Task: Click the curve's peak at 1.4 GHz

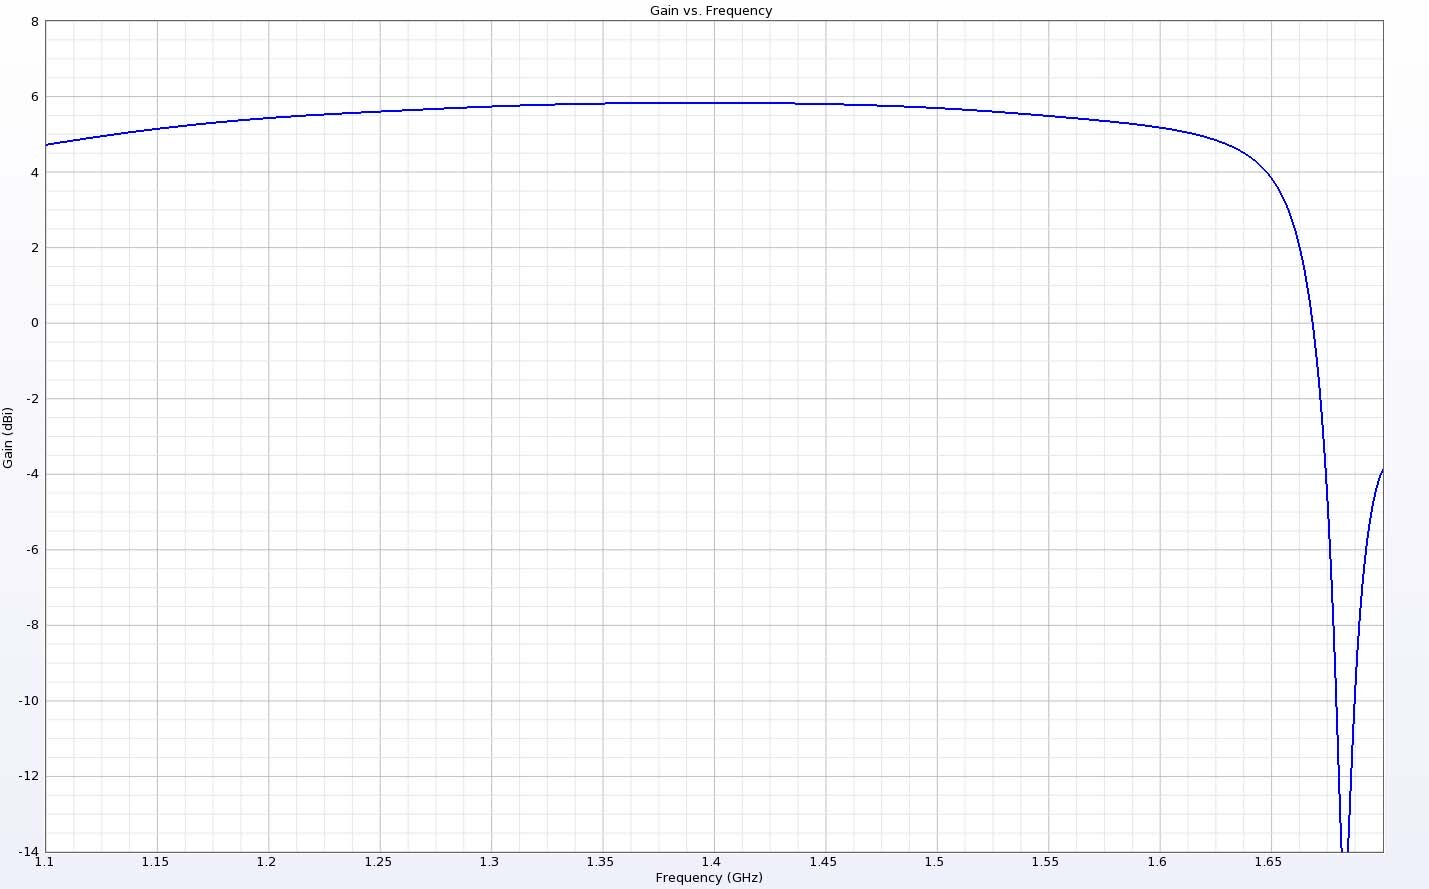Action: 714,103
